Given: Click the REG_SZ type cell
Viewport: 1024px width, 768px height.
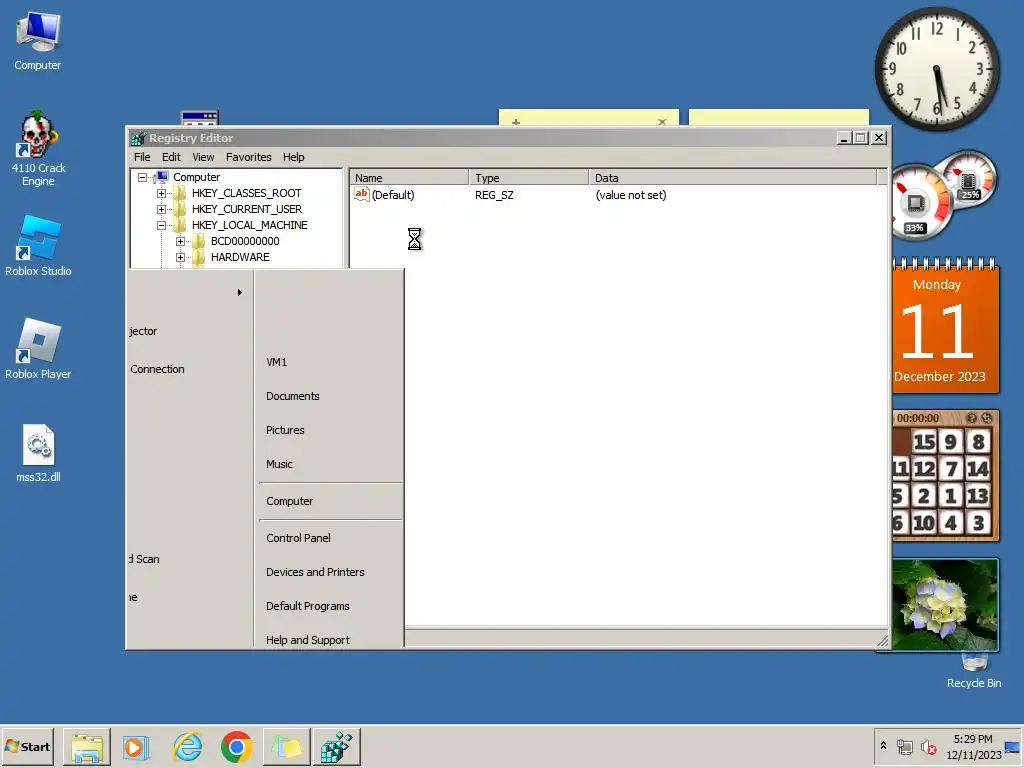Looking at the screenshot, I should click(494, 195).
